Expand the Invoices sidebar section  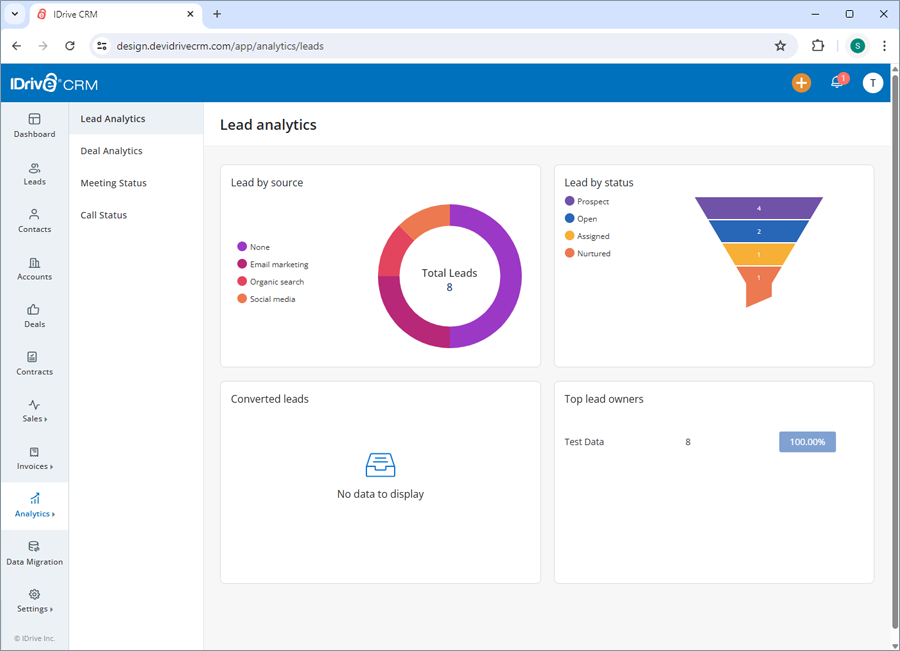34,459
